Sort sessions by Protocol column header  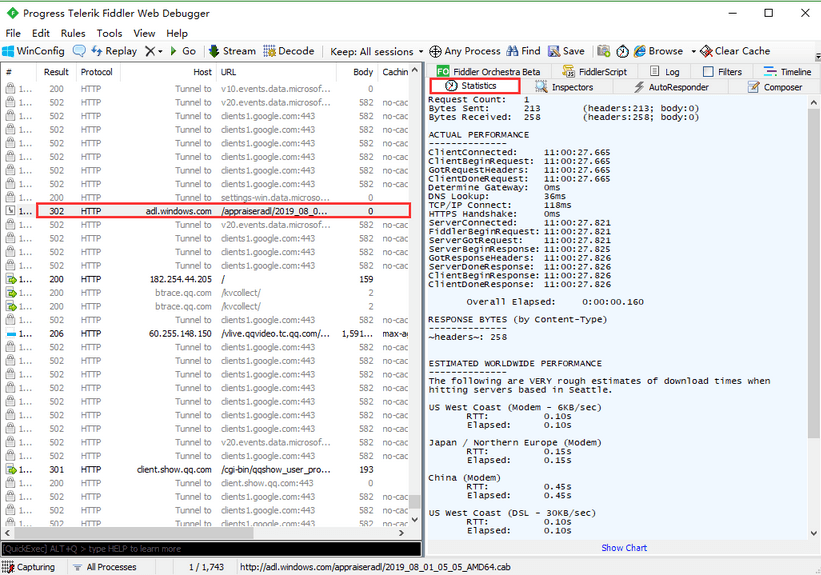pos(97,72)
